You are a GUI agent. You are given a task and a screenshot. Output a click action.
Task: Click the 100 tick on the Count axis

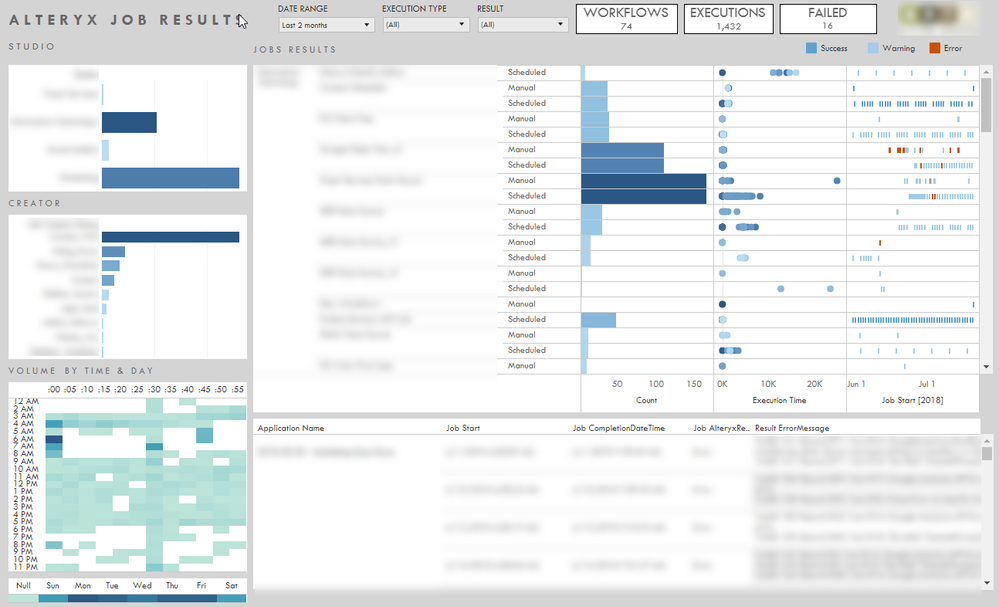[656, 384]
